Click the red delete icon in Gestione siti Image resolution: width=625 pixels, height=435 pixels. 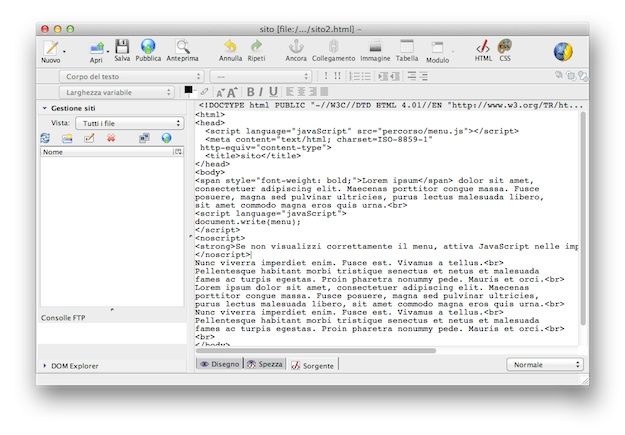point(111,138)
